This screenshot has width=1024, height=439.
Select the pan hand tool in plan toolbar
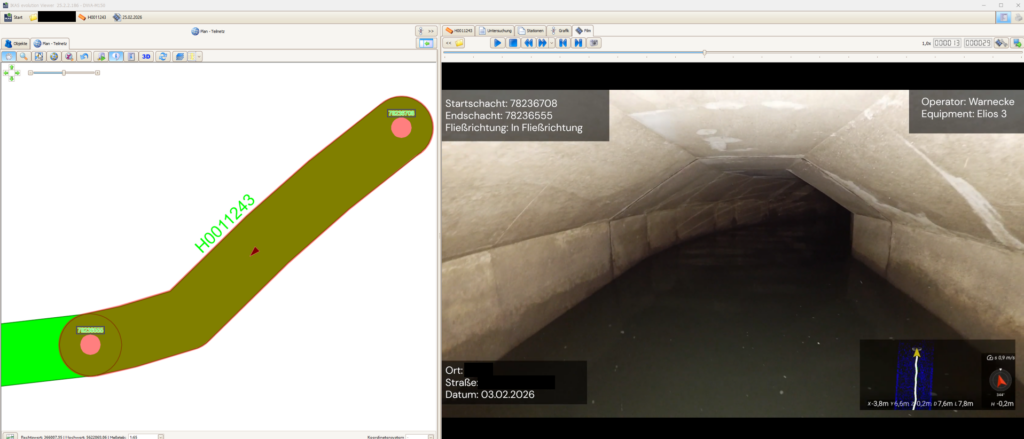point(8,56)
